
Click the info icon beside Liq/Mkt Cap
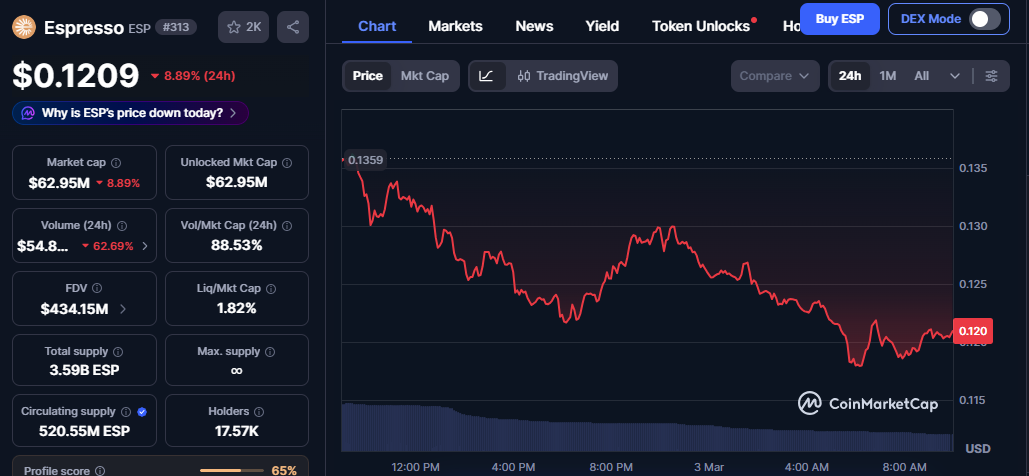[x=271, y=288]
